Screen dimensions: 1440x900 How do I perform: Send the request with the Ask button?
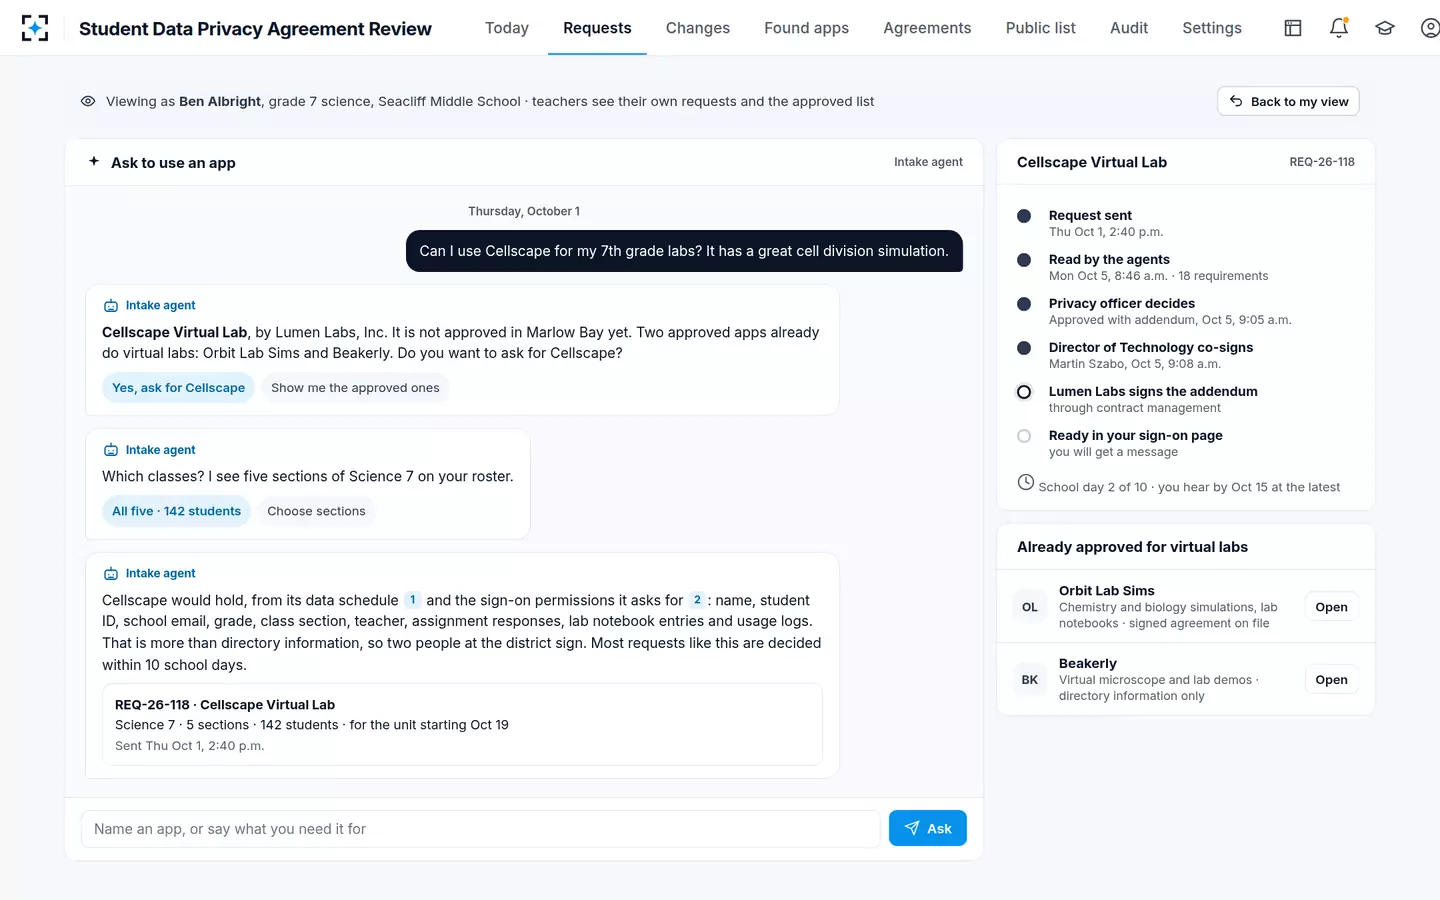click(x=927, y=828)
